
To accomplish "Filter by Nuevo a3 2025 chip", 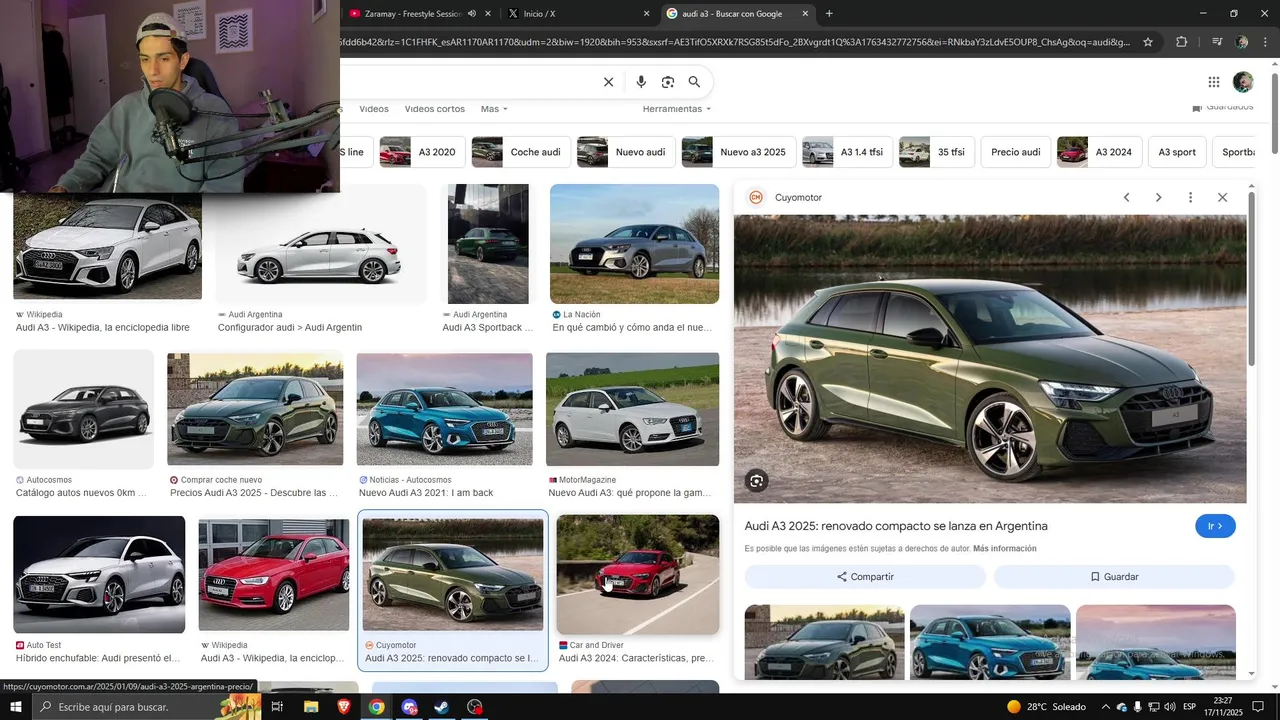I will (x=738, y=152).
